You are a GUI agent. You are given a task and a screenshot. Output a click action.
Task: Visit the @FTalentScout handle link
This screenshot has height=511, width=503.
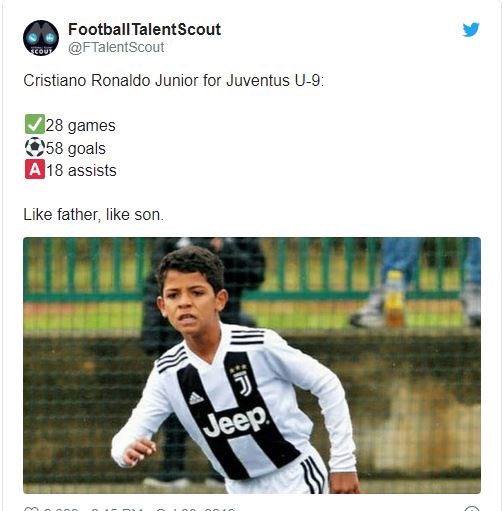116,47
